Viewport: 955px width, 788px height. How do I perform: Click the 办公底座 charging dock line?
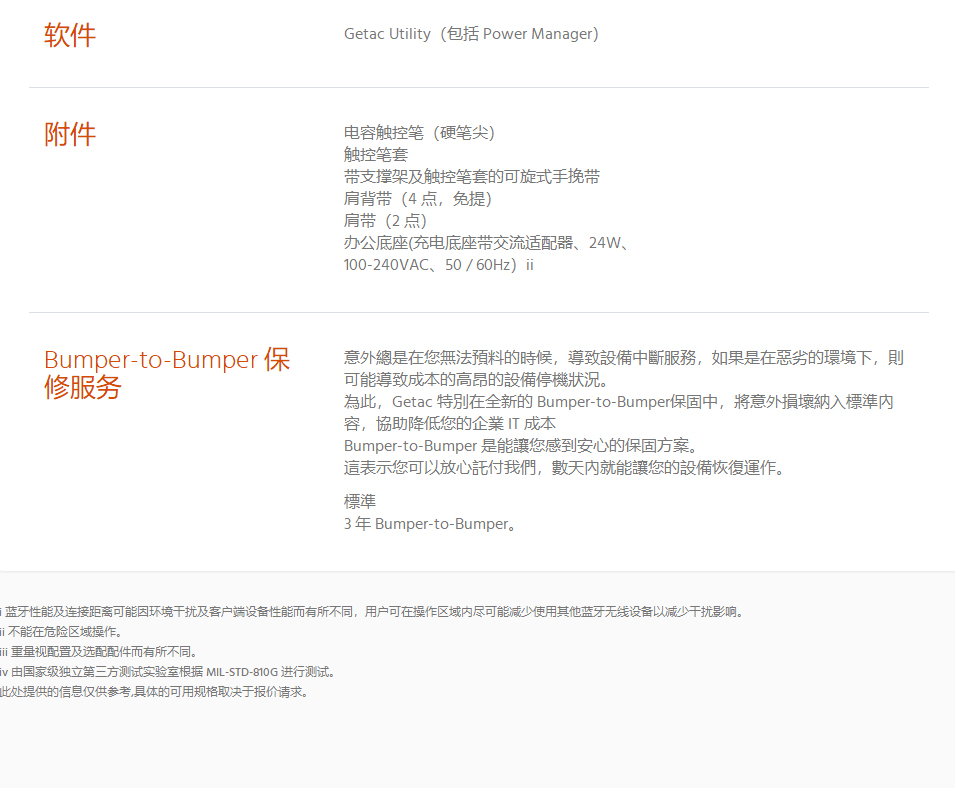point(487,243)
